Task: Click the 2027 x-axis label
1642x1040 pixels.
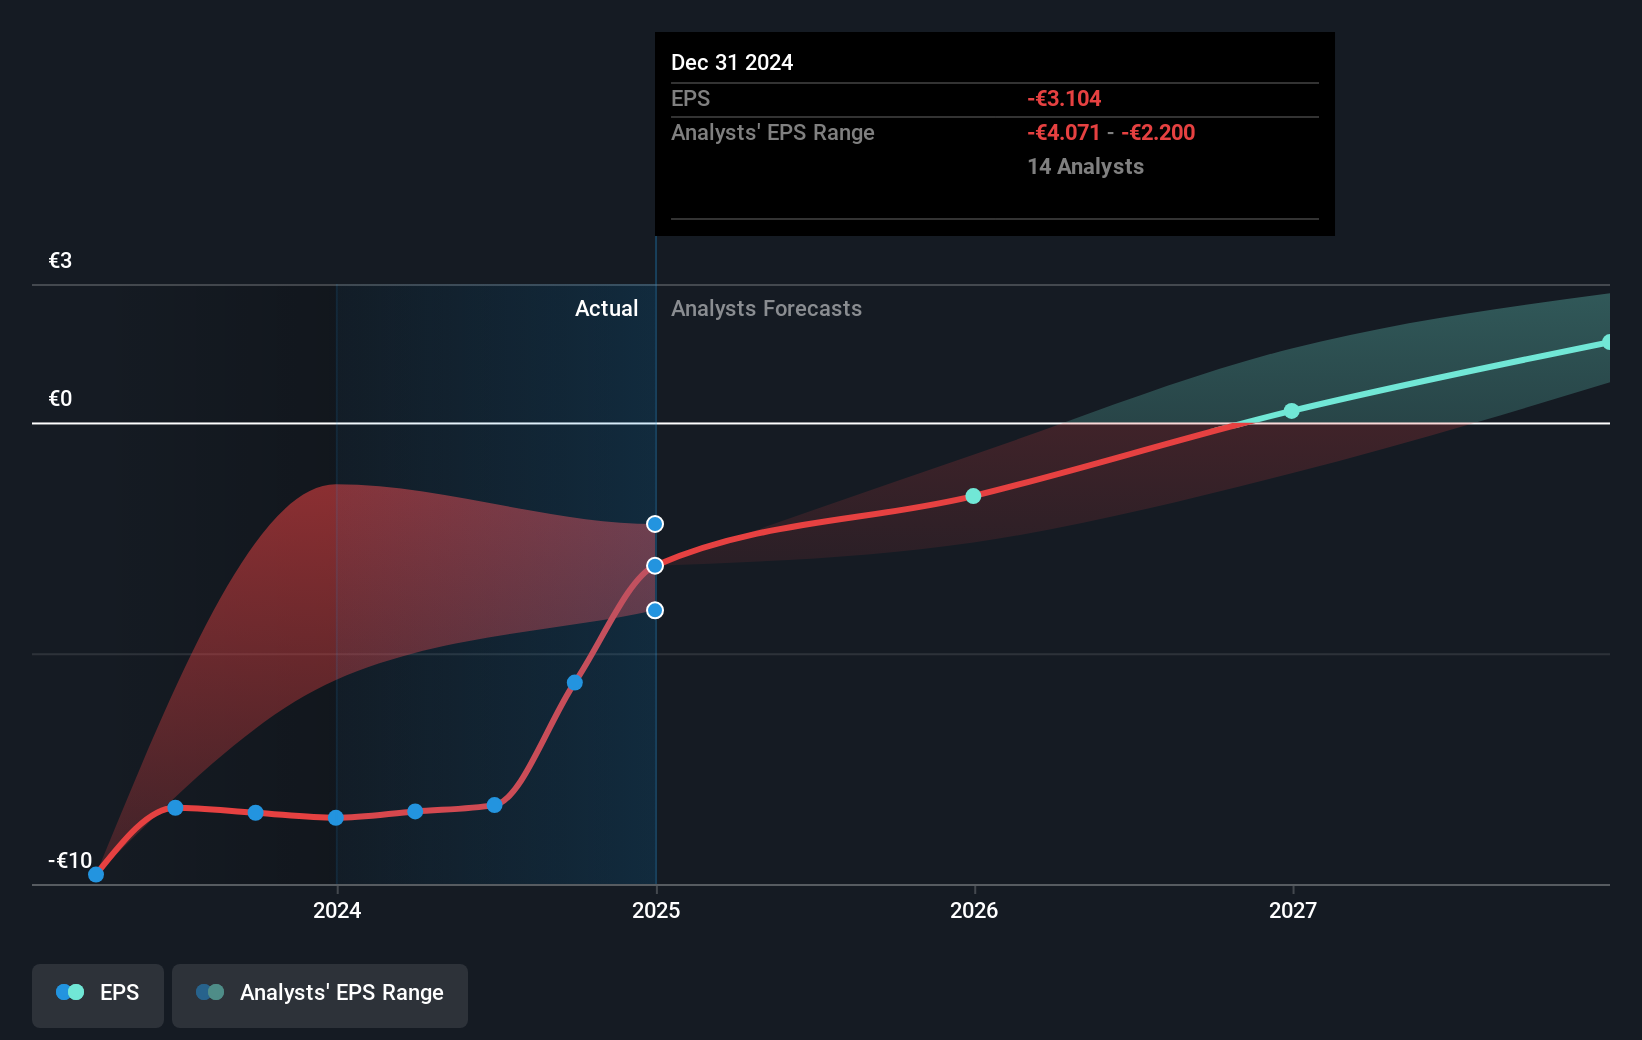Action: tap(1293, 910)
